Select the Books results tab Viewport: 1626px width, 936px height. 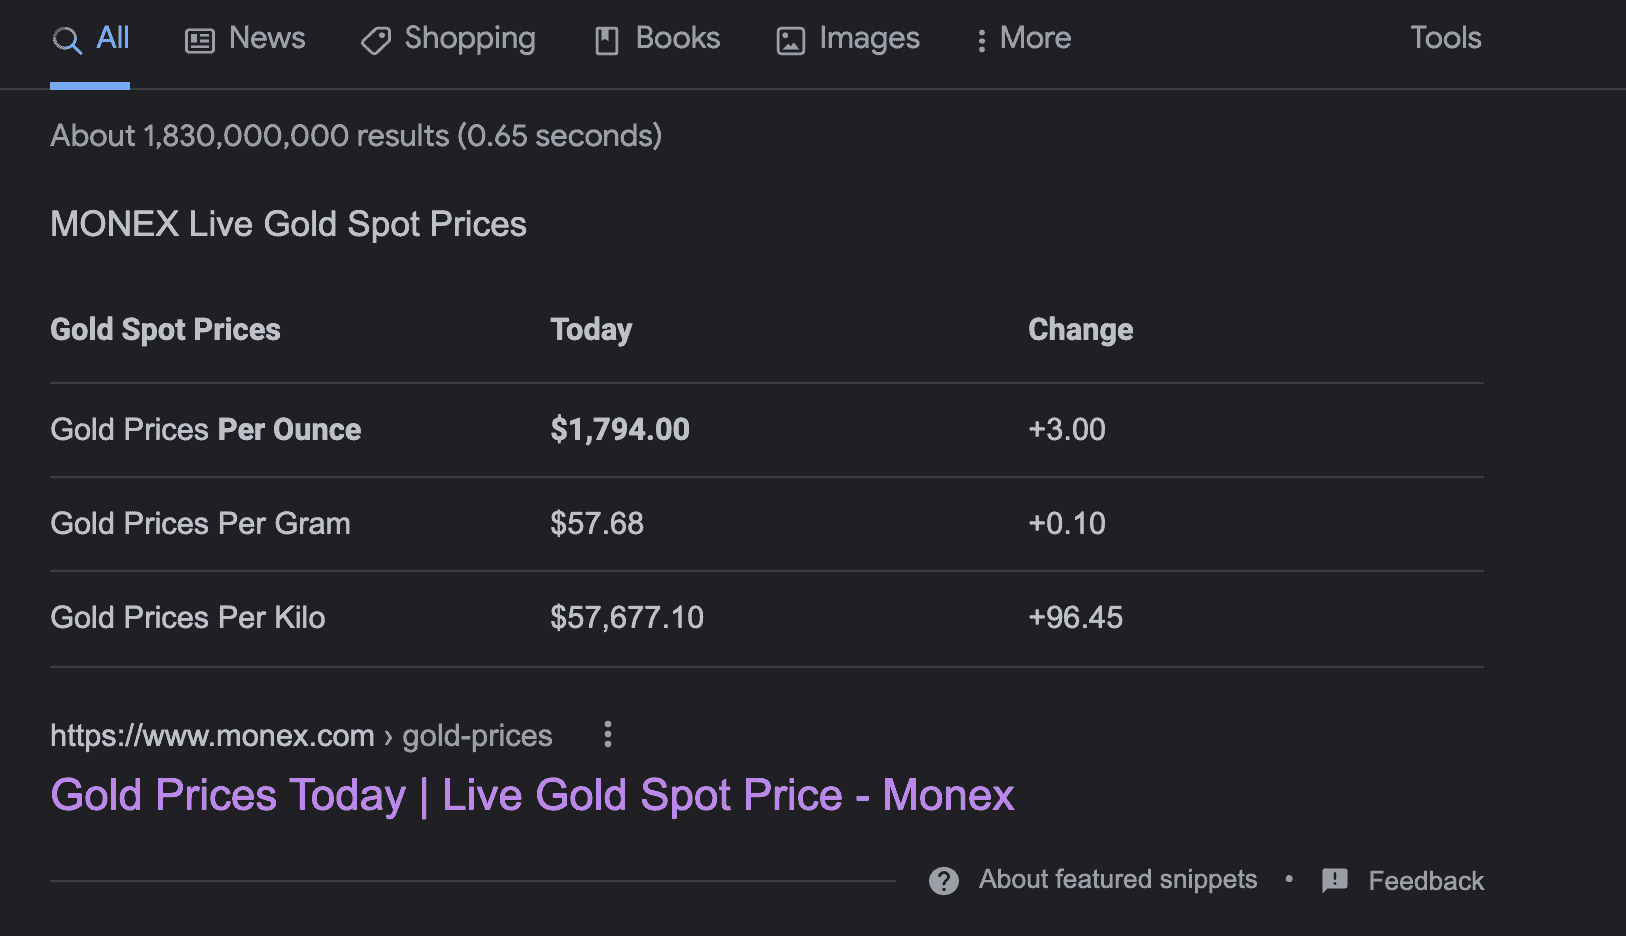(677, 38)
